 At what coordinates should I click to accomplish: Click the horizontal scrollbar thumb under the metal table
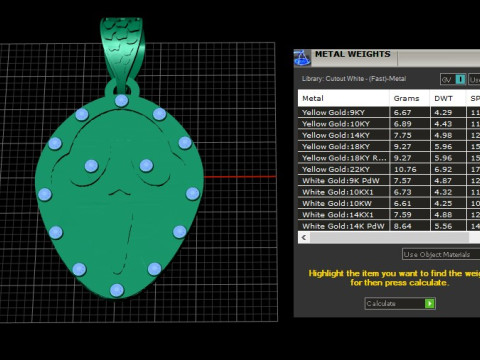389,238
